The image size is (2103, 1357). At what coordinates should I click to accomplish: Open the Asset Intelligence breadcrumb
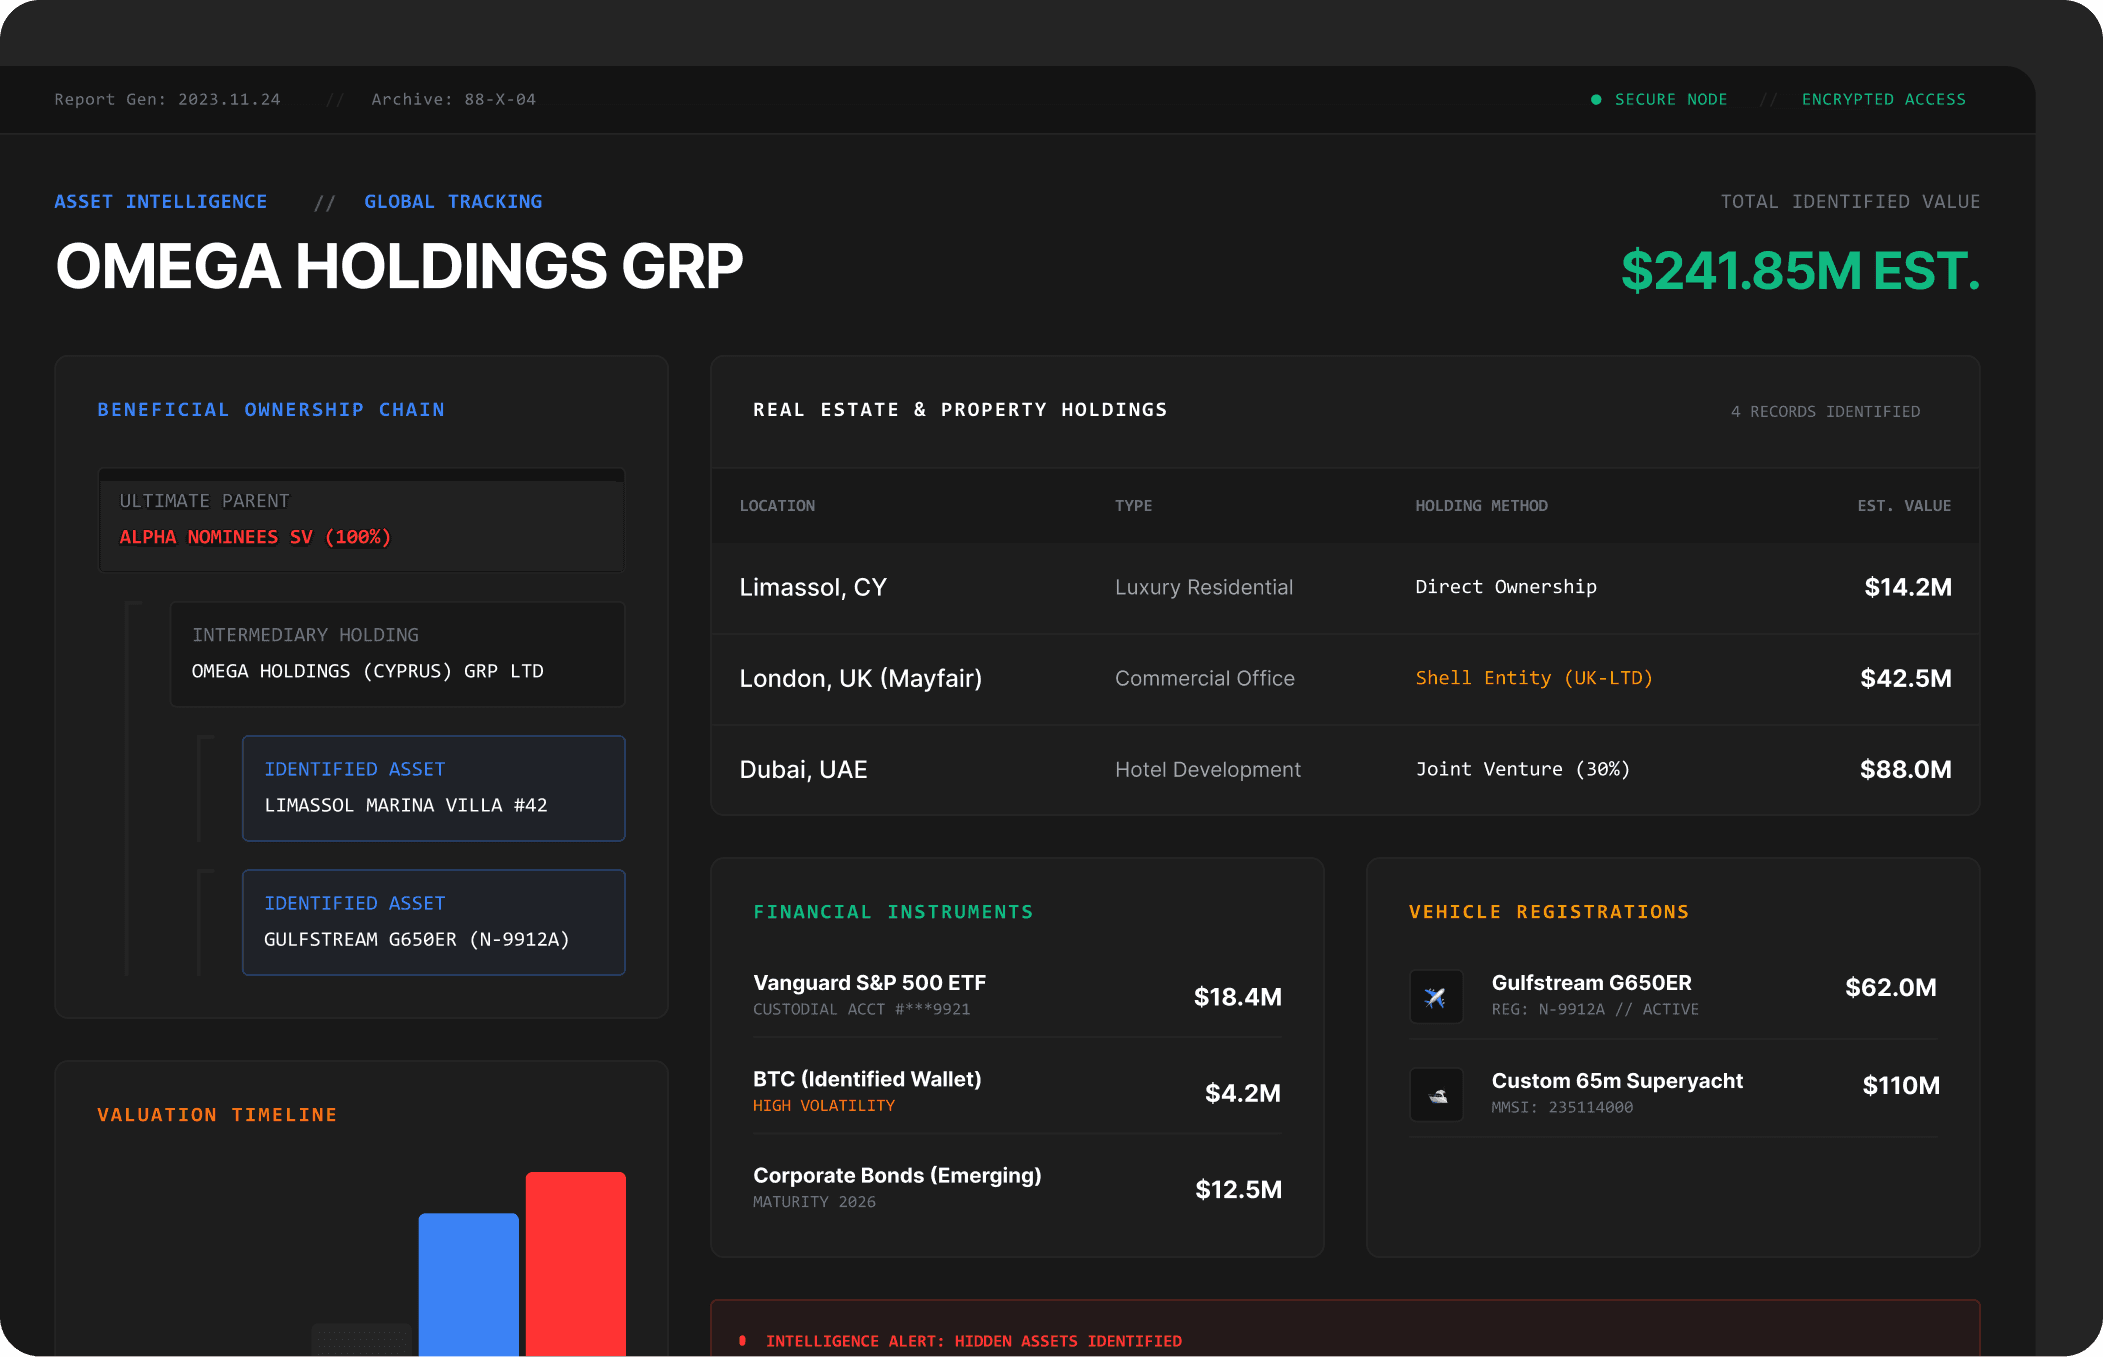161,202
